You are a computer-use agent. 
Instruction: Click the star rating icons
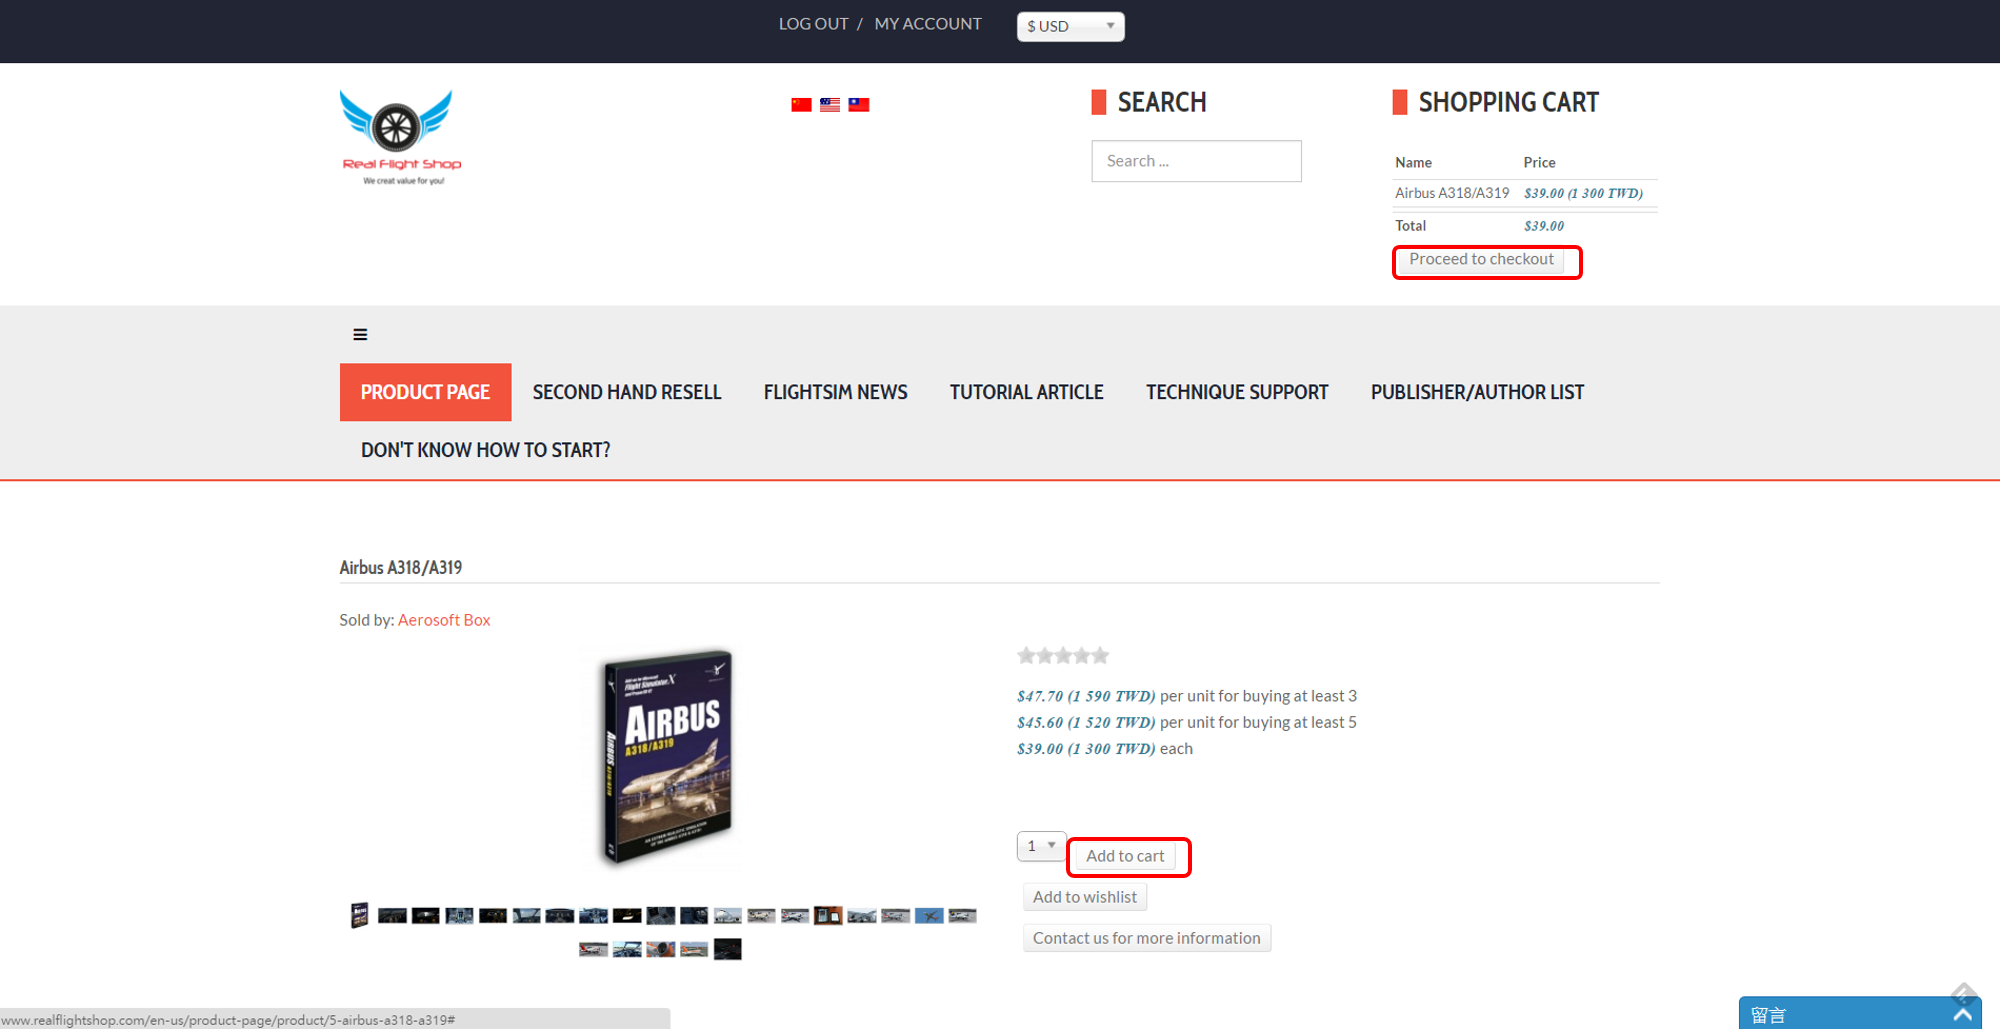pyautogui.click(x=1063, y=656)
